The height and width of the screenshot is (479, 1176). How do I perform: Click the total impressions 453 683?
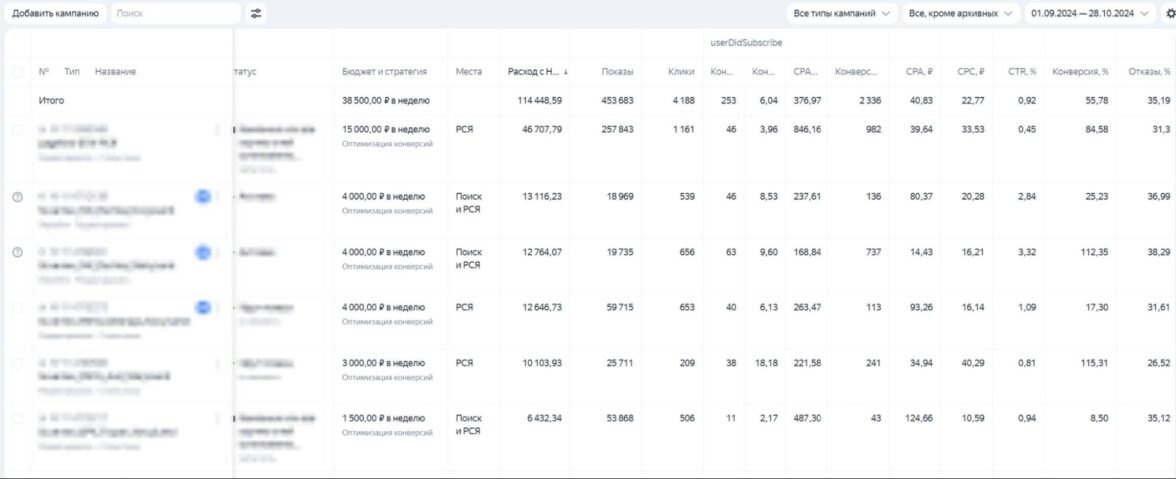click(x=617, y=100)
